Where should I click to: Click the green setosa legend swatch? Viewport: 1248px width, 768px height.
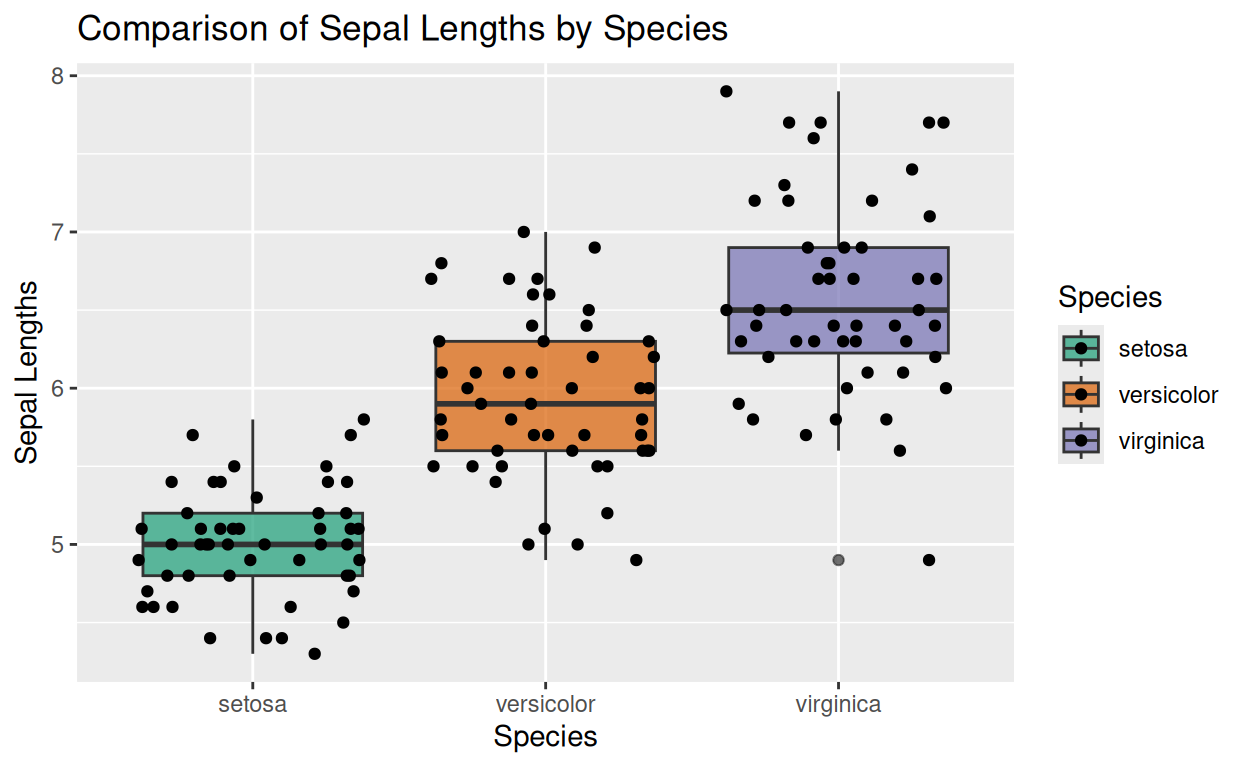tap(1081, 348)
